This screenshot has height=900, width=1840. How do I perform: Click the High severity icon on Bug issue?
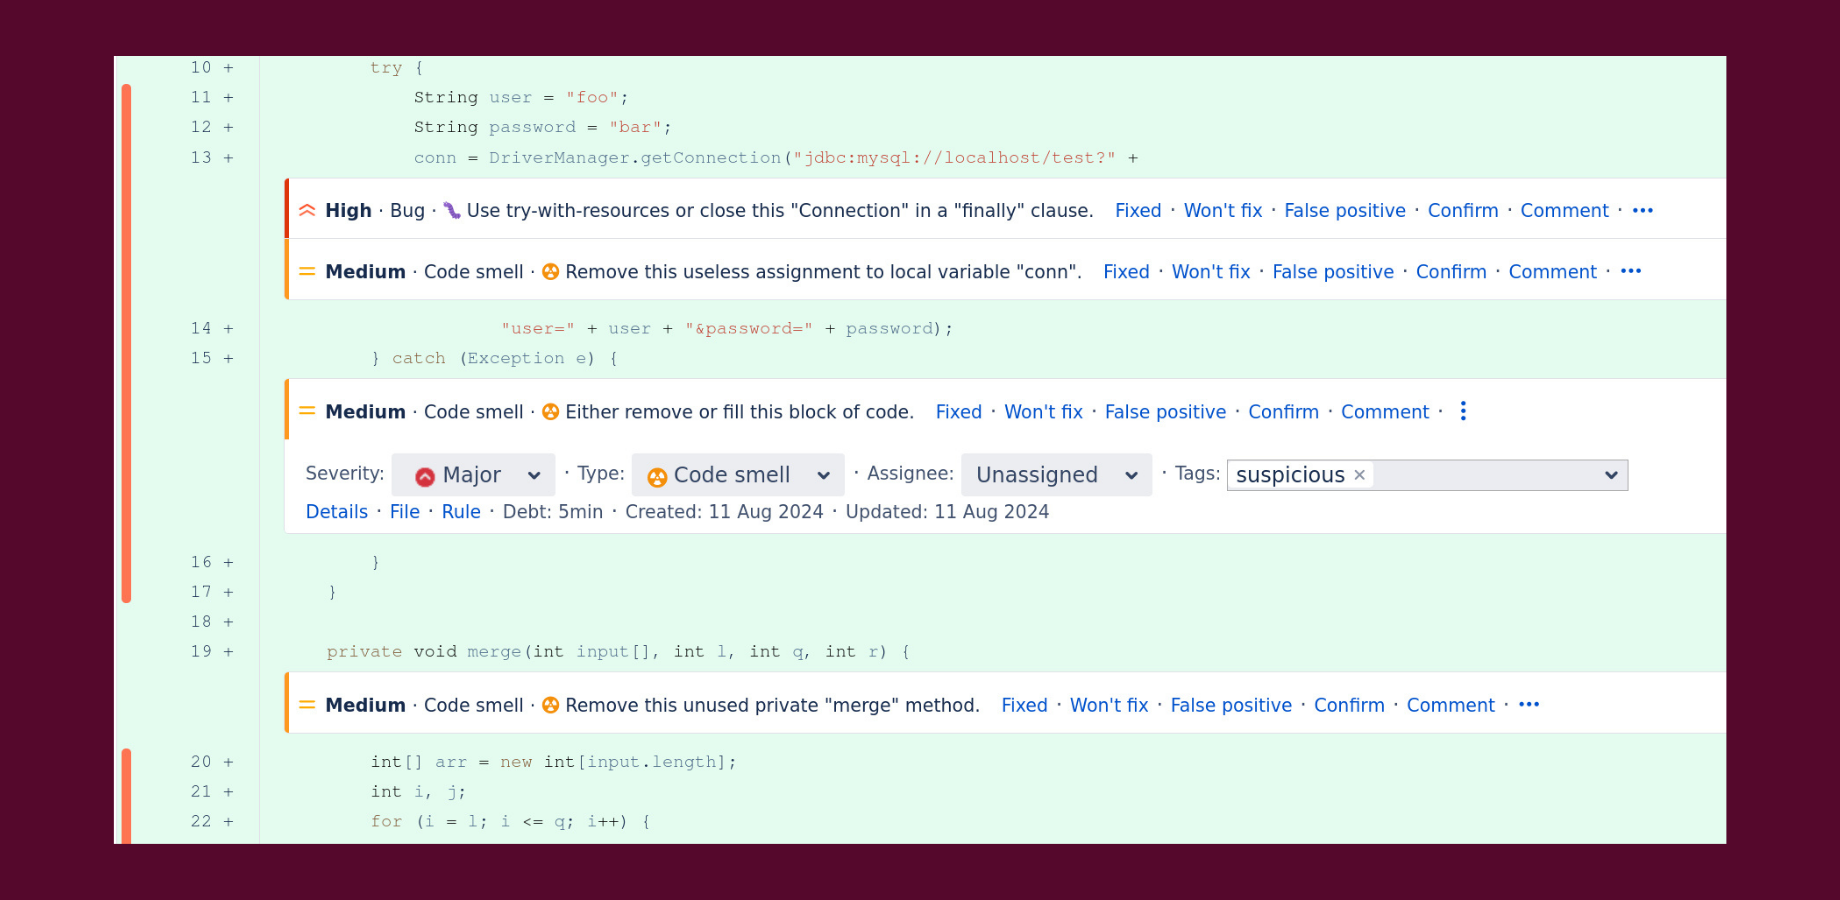pyautogui.click(x=307, y=211)
